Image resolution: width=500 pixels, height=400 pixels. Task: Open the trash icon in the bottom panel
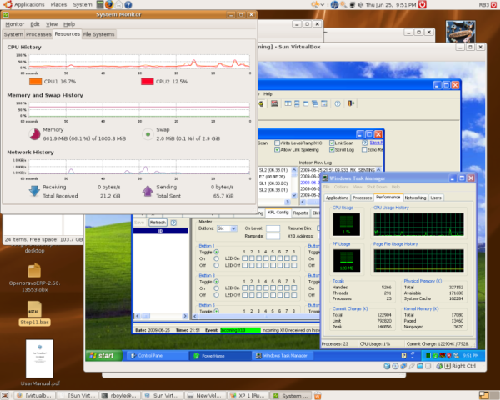318,396
